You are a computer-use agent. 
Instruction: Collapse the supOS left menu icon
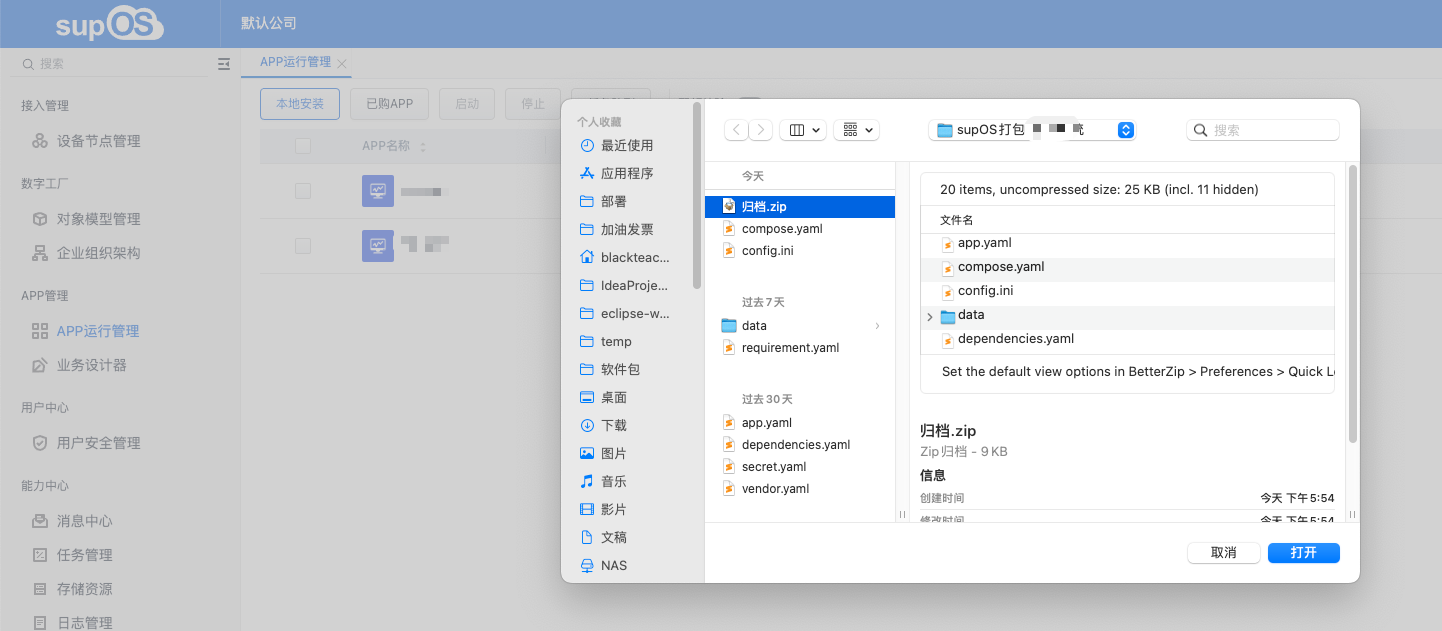pyautogui.click(x=224, y=64)
